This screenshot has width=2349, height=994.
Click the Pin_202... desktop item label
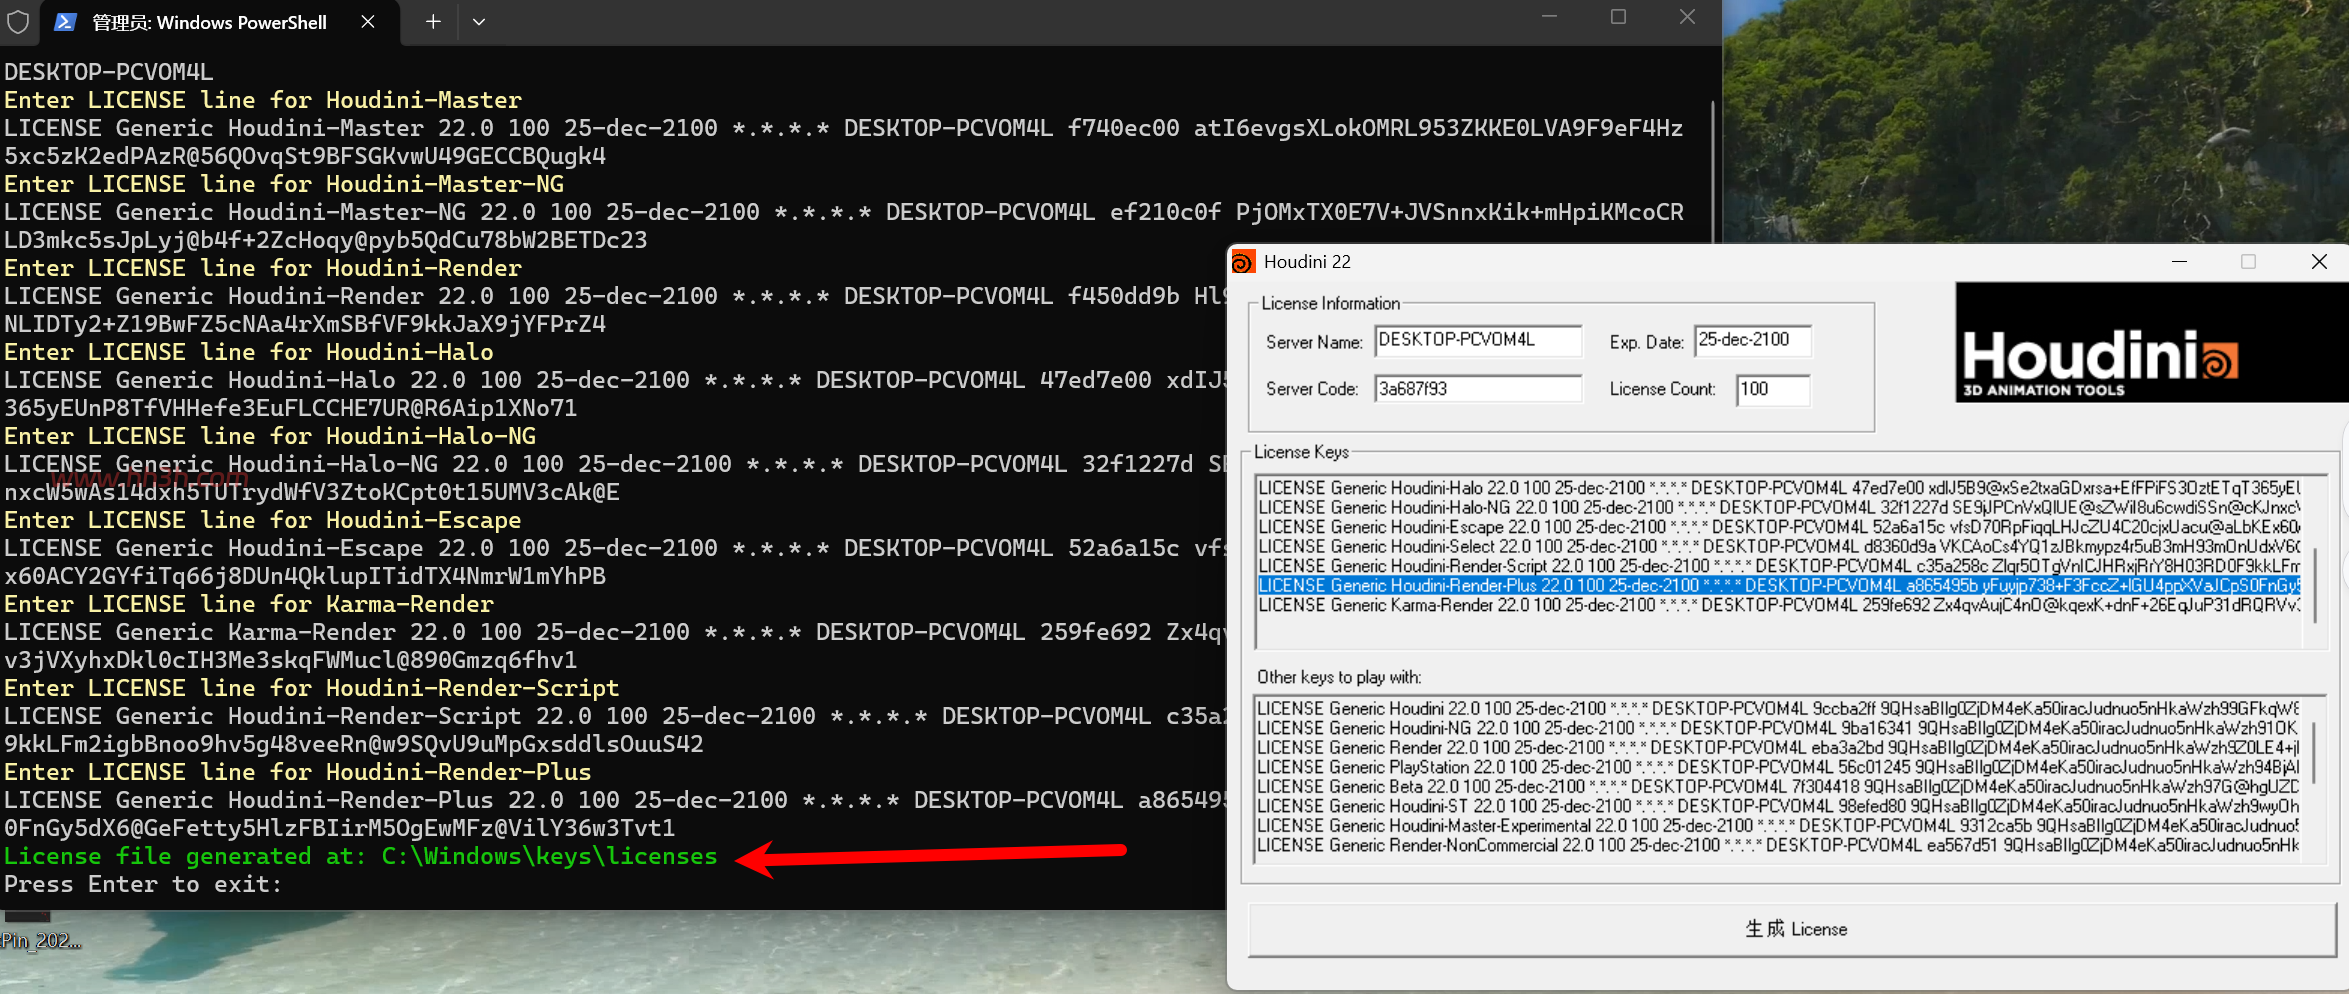point(41,941)
